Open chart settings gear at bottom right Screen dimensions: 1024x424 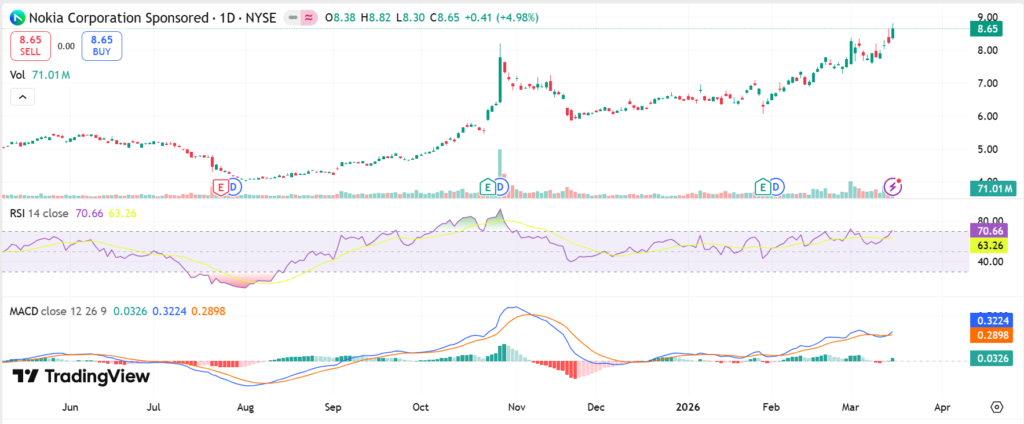click(996, 408)
